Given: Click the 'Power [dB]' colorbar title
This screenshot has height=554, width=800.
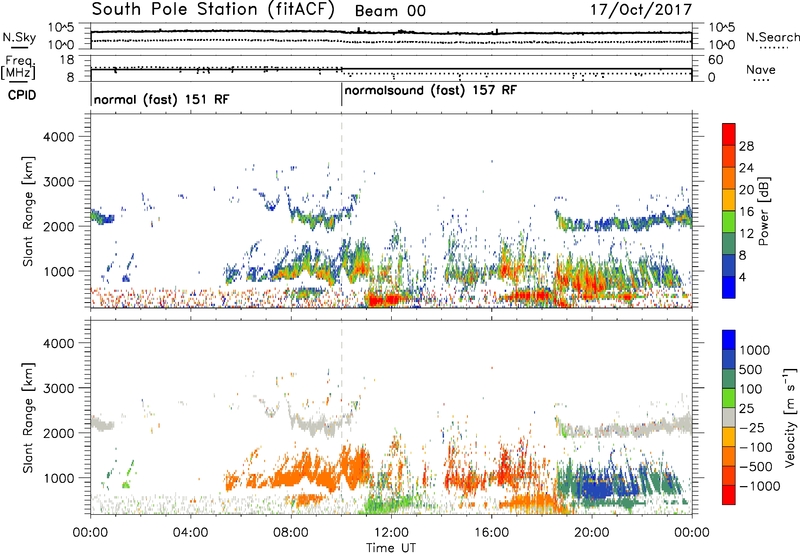Looking at the screenshot, I should tap(763, 211).
